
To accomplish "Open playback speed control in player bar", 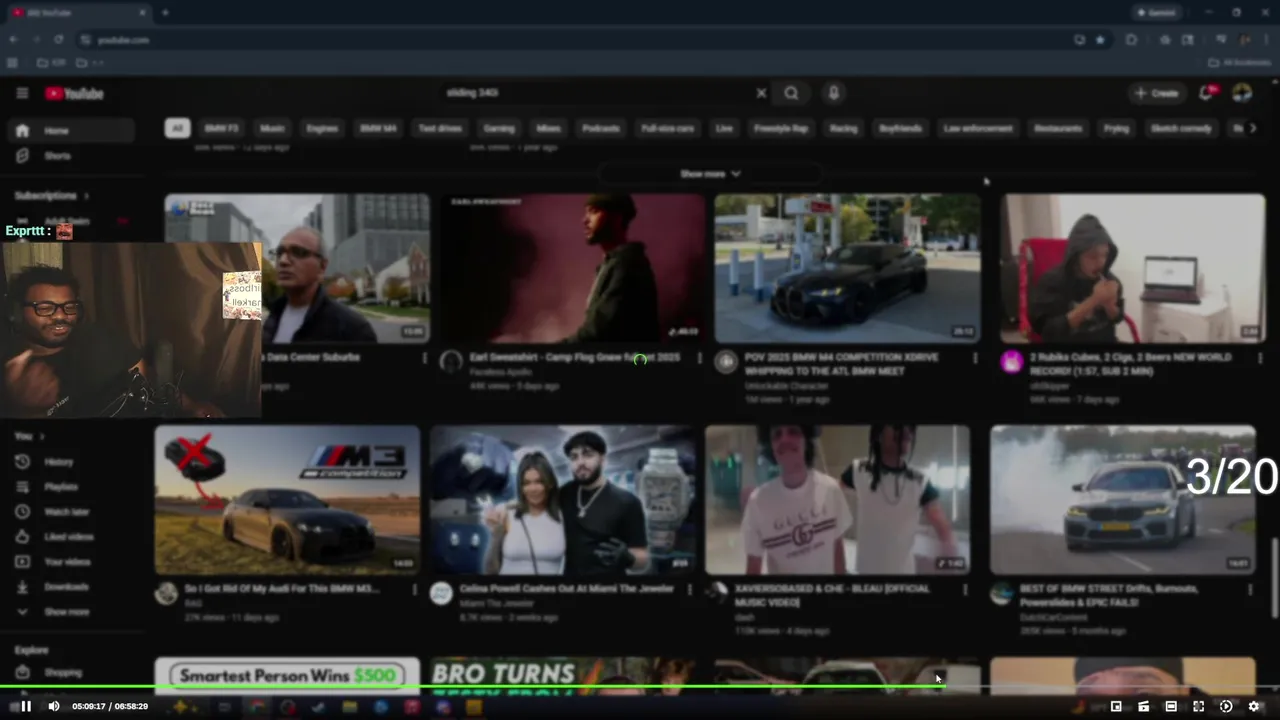I will coord(1226,706).
